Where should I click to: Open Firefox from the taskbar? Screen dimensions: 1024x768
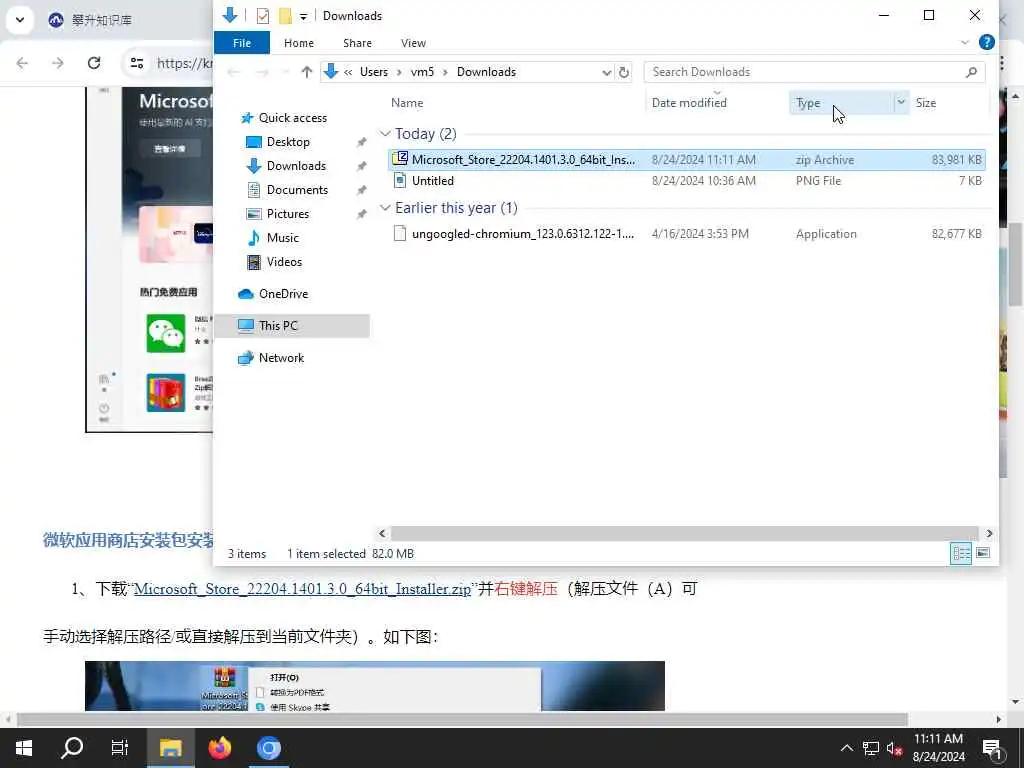pos(220,748)
